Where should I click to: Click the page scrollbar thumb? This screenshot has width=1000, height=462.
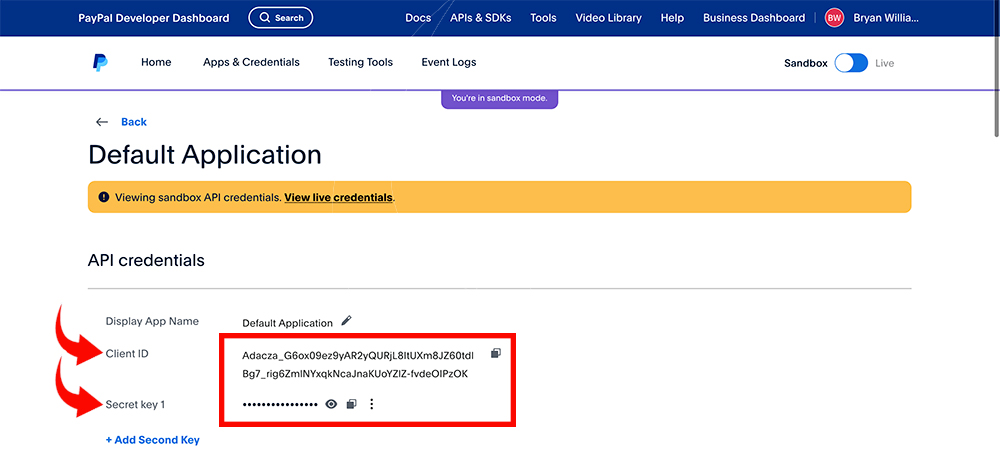(997, 69)
